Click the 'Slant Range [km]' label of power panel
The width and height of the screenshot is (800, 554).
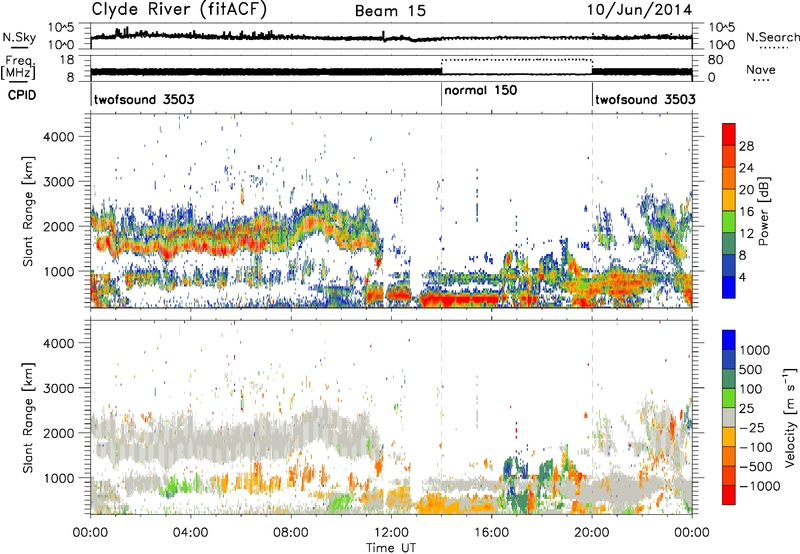pyautogui.click(x=28, y=211)
